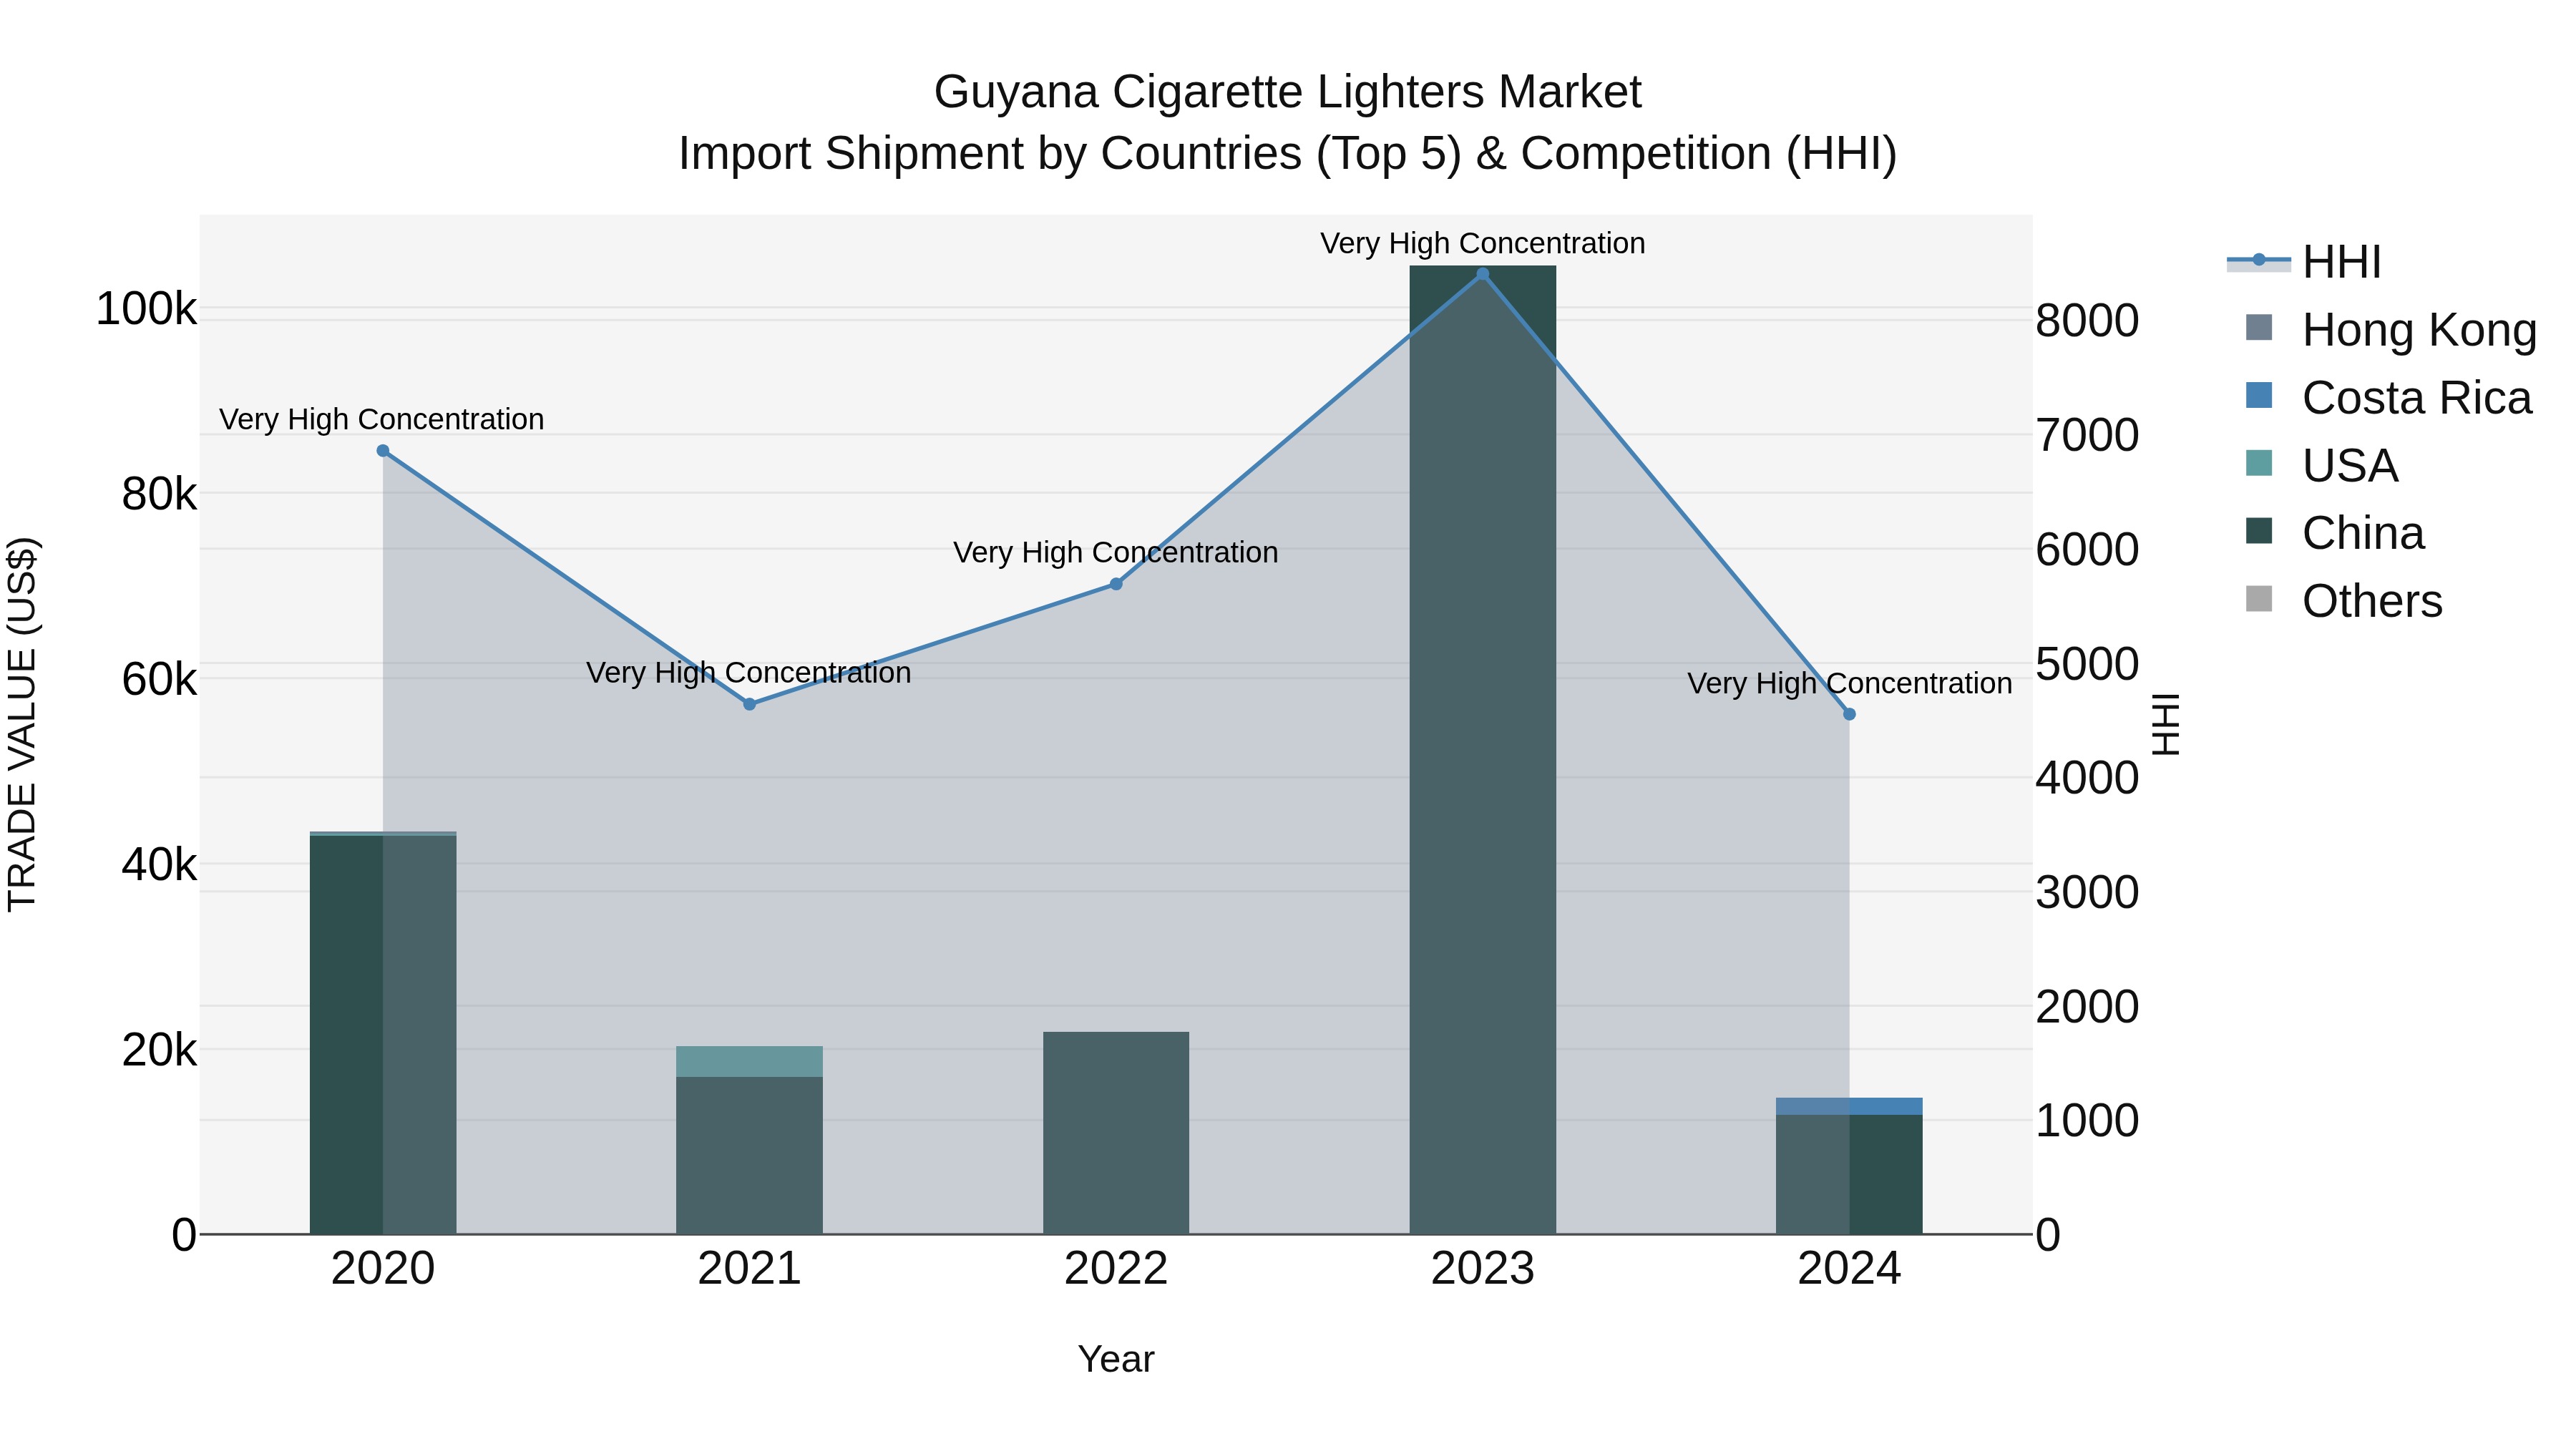Click the 6000 HHI axis tick label
Viewport: 2576px width, 1449px height.
[x=2088, y=550]
